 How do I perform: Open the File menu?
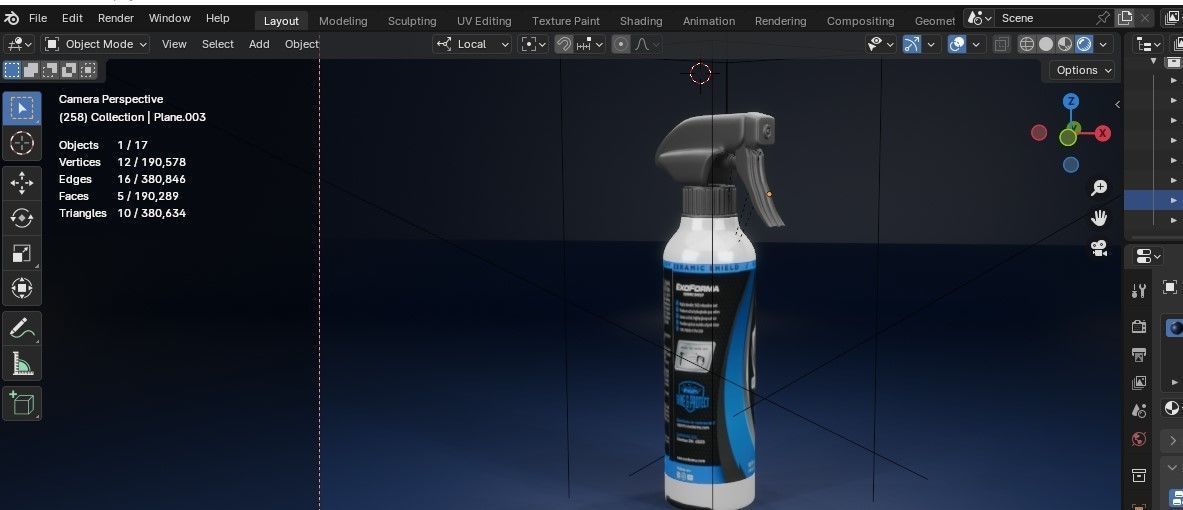tap(38, 18)
